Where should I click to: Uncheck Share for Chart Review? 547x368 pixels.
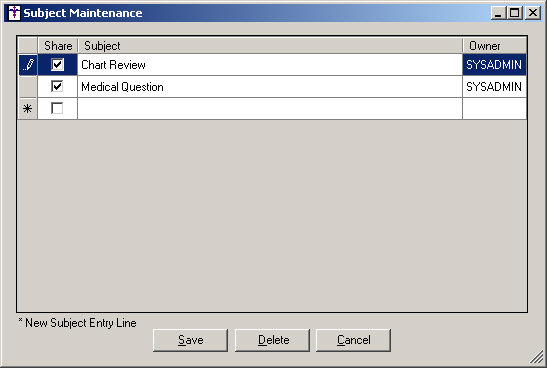57,65
